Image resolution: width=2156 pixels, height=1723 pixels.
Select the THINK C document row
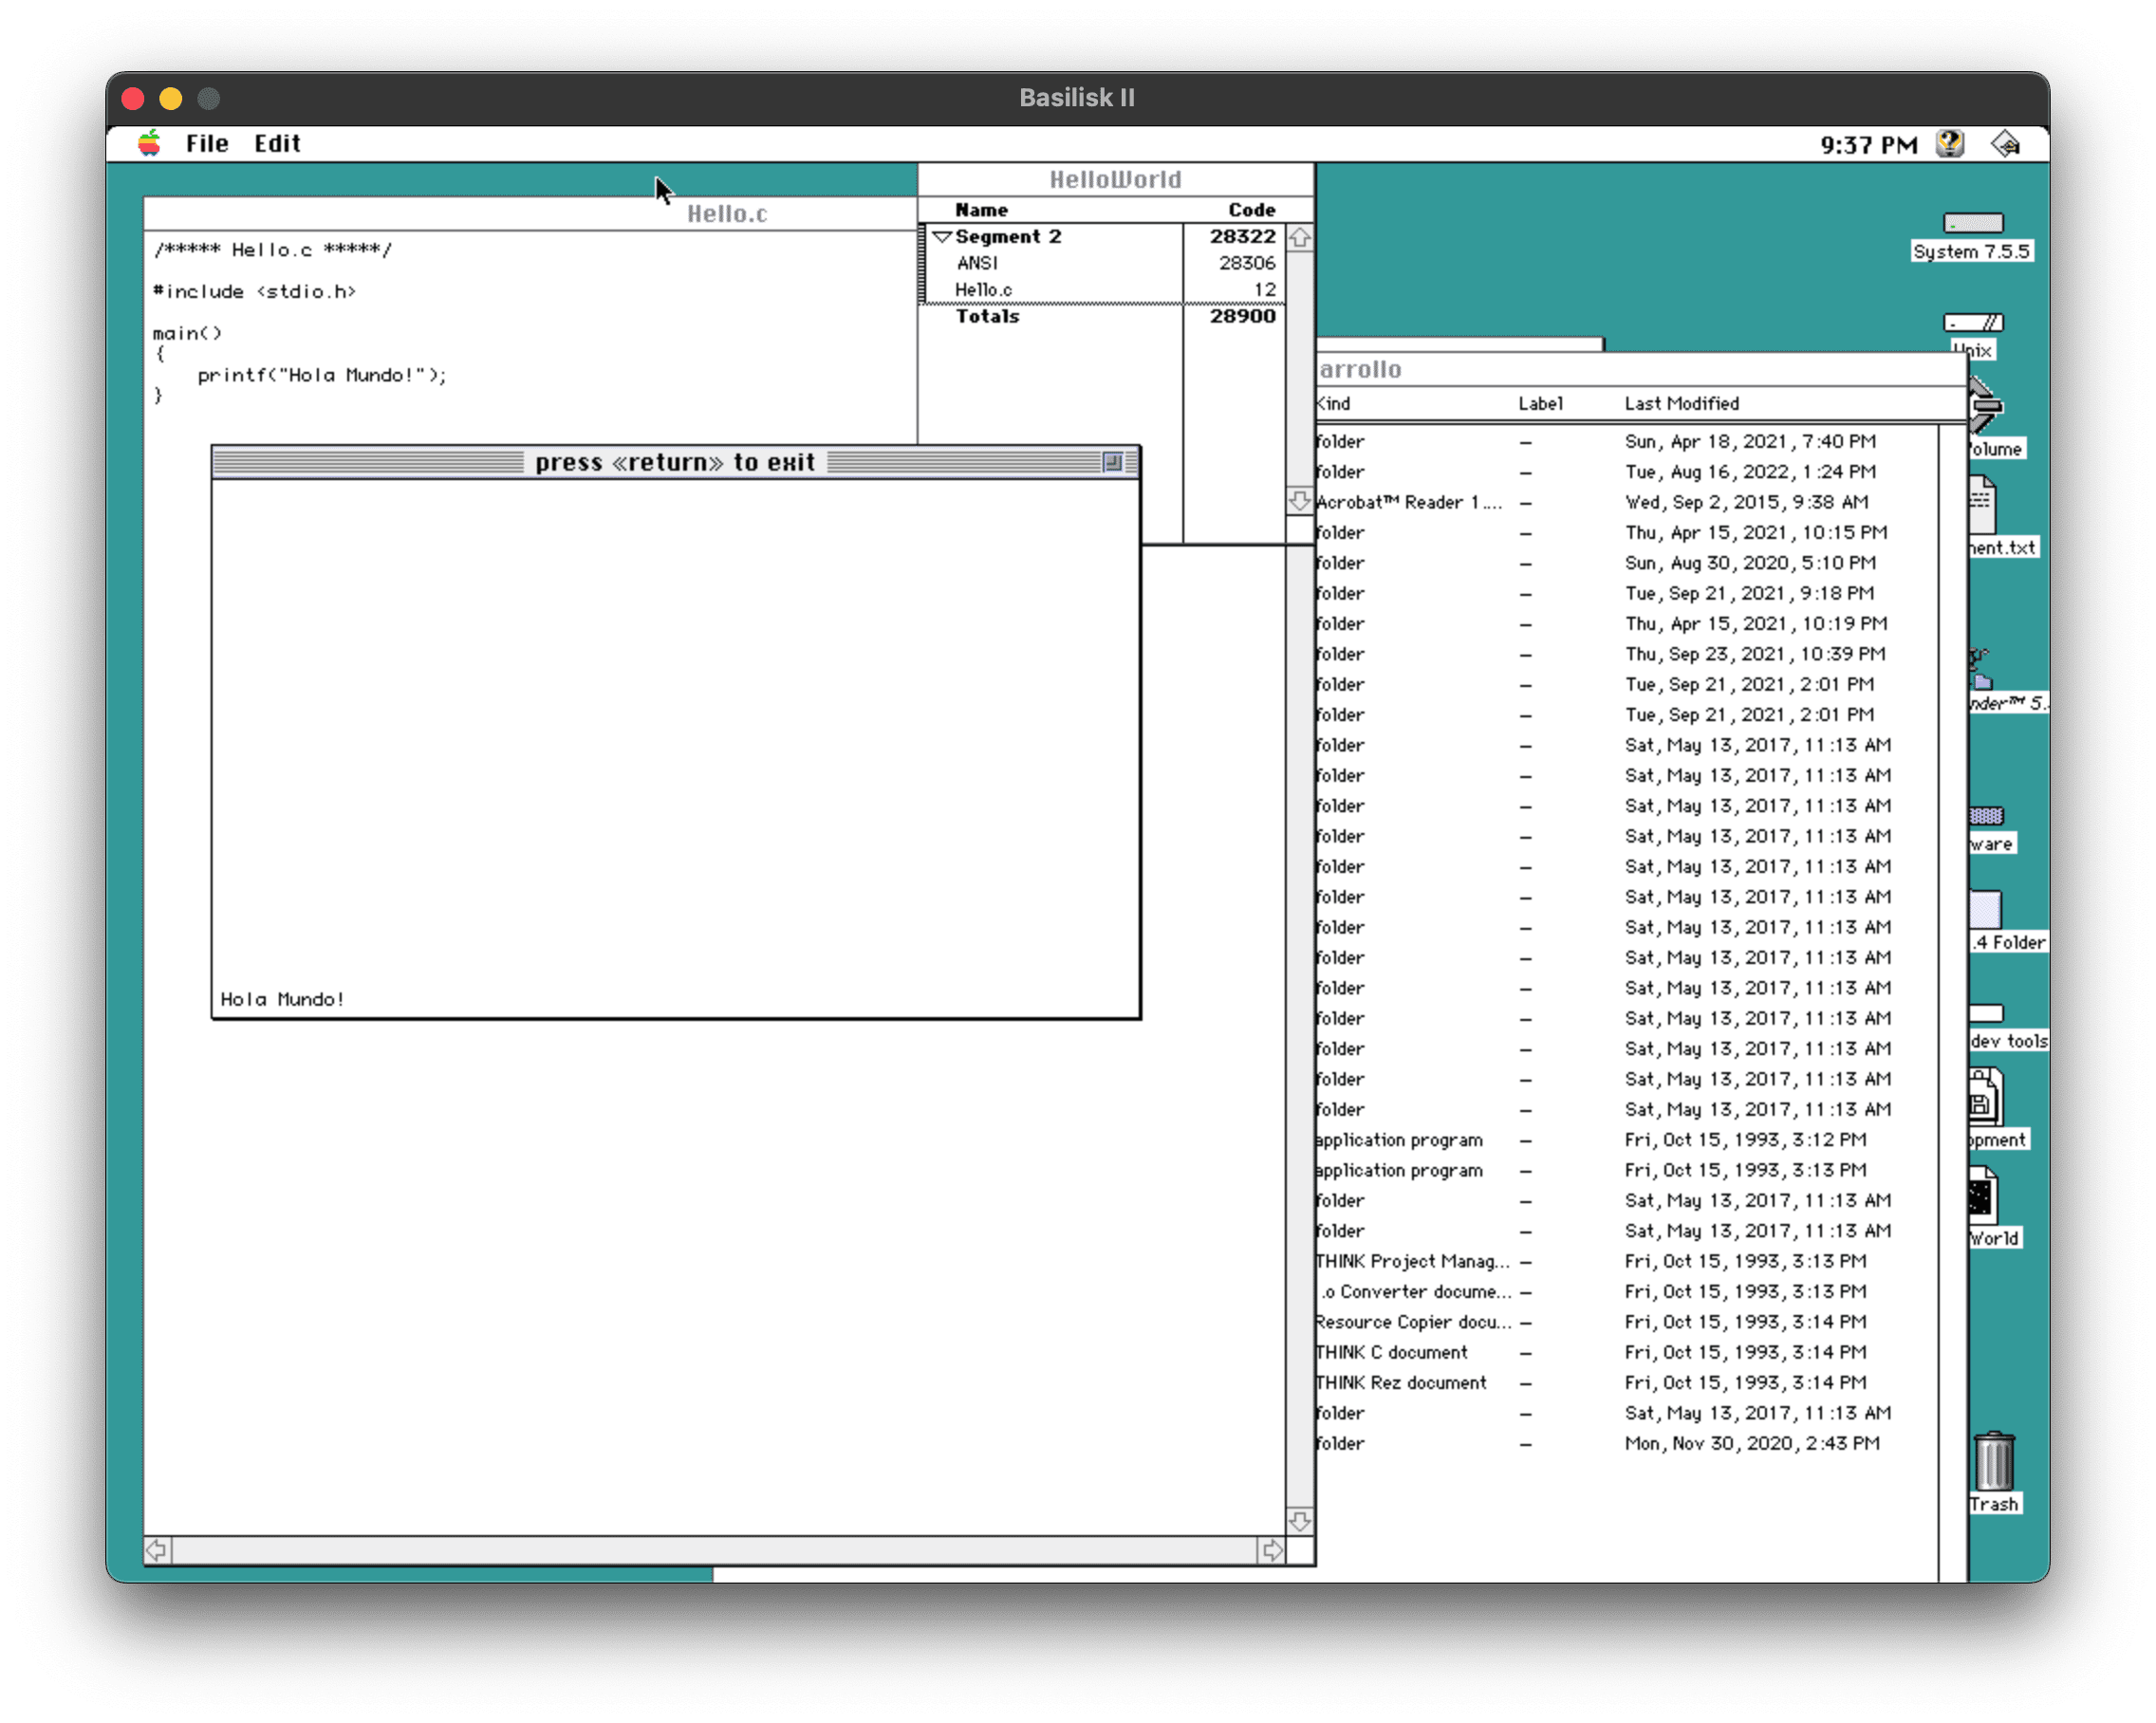click(x=1627, y=1352)
